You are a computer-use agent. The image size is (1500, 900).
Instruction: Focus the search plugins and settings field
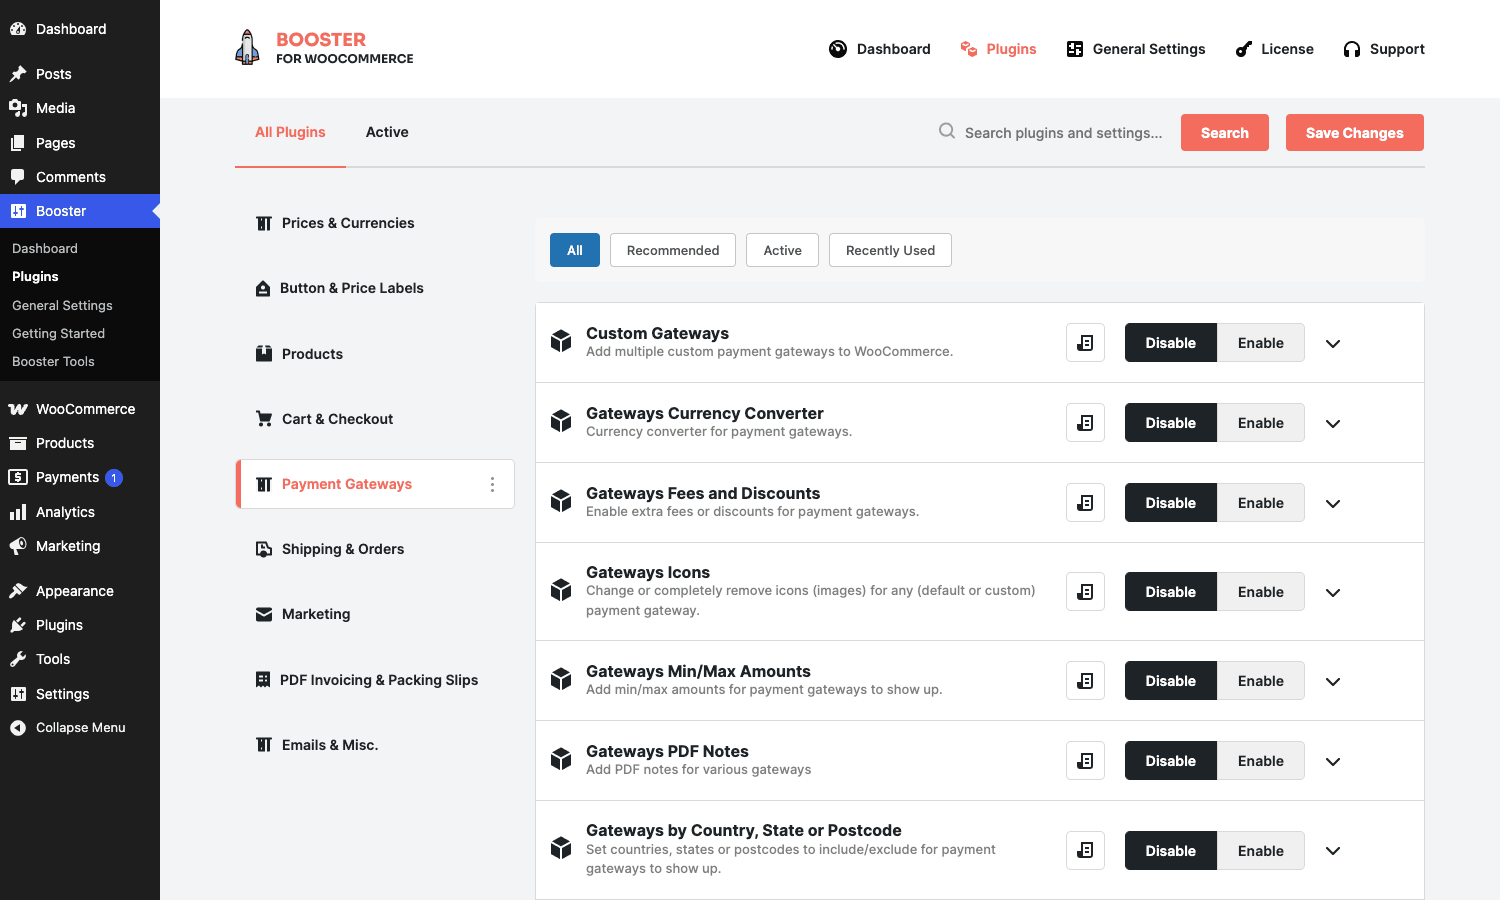1064,132
